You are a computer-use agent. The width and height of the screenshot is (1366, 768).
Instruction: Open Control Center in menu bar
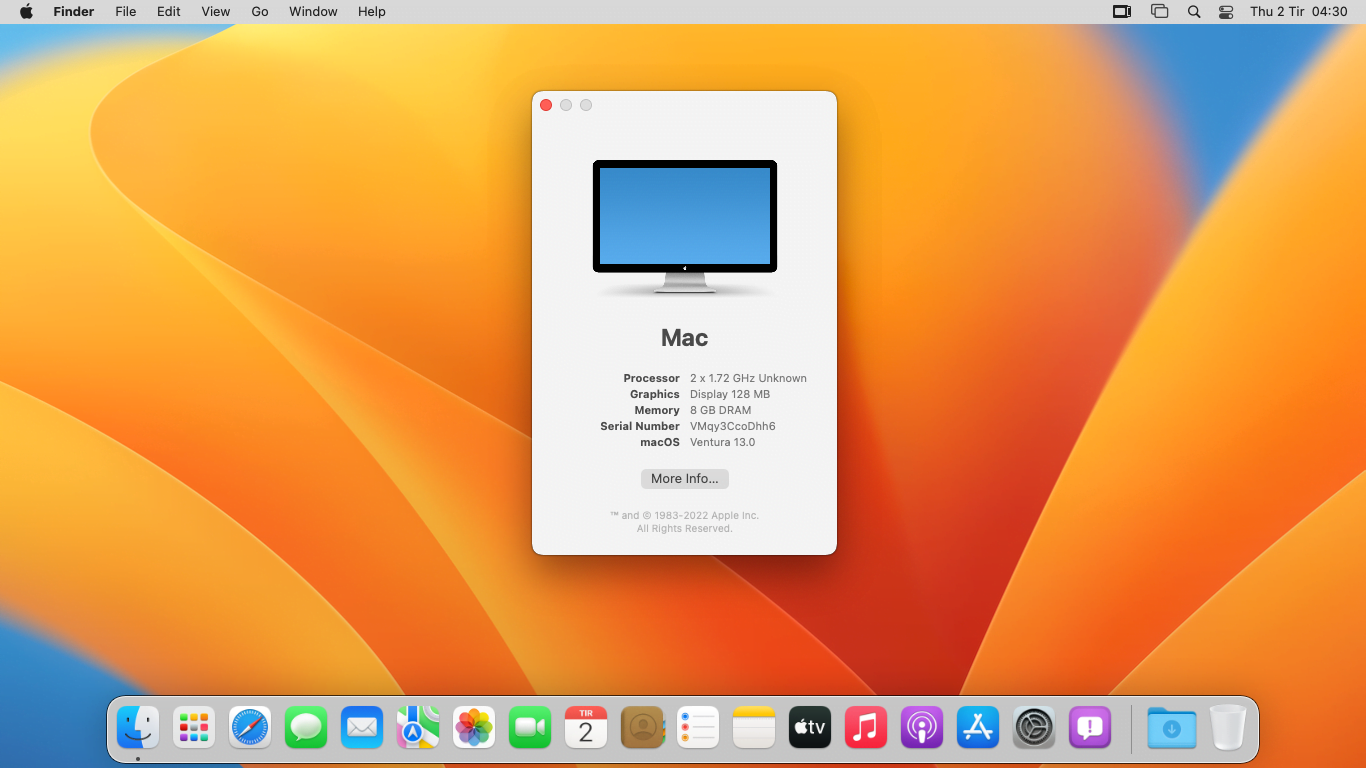1226,12
